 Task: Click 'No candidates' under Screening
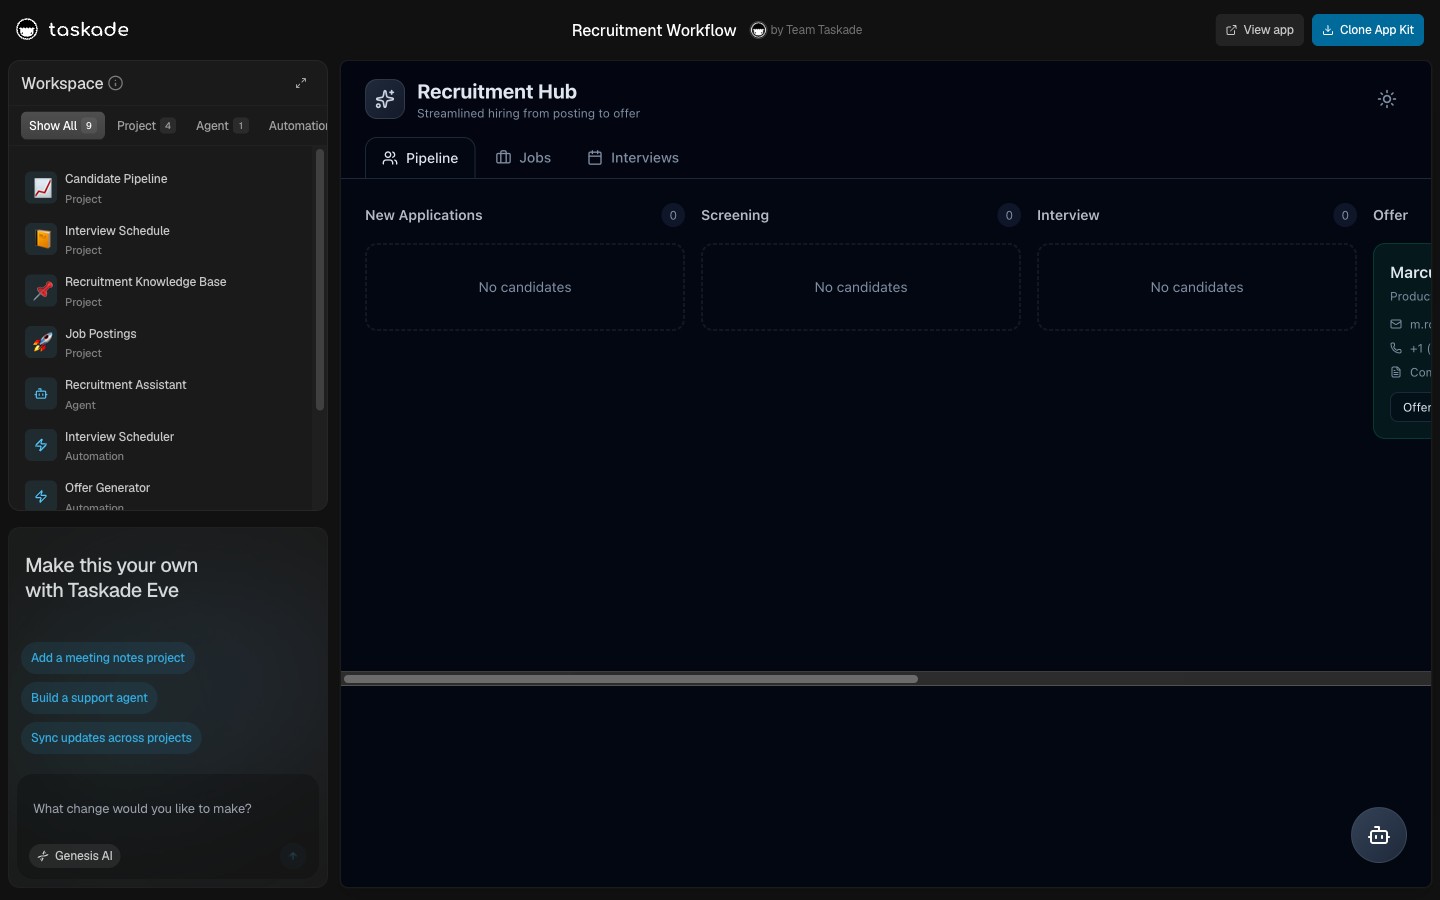(x=861, y=287)
